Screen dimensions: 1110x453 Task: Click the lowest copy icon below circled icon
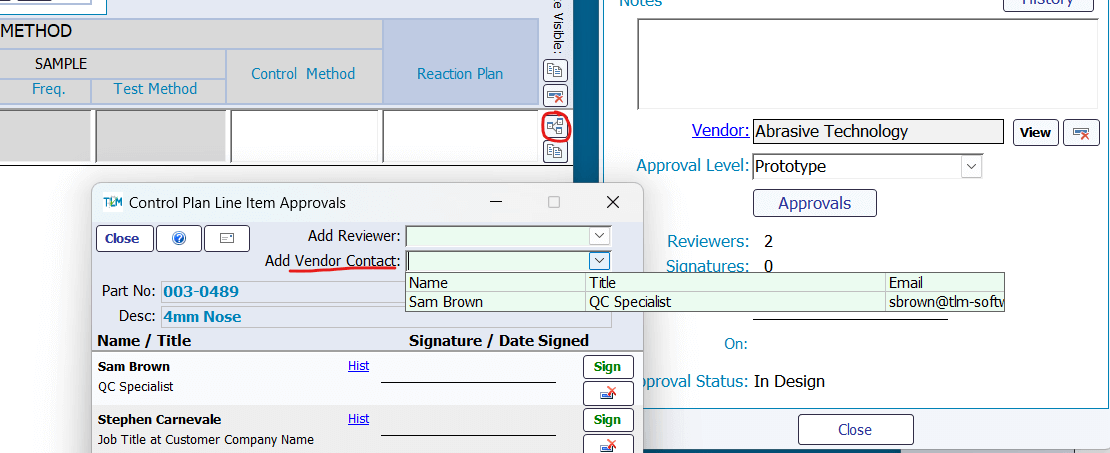(x=555, y=152)
